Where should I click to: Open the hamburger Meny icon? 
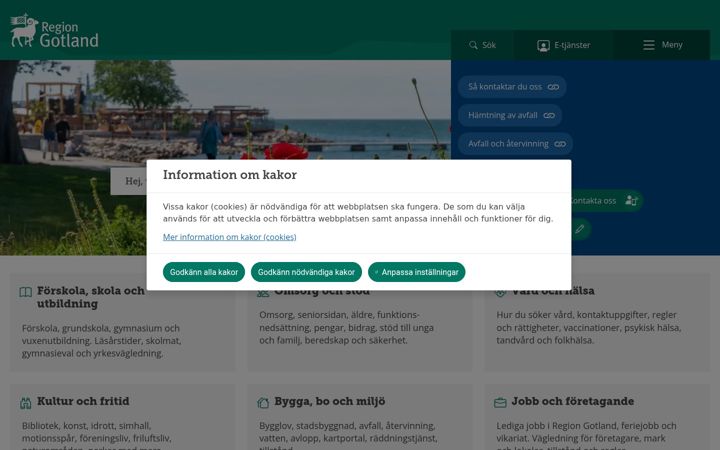pyautogui.click(x=649, y=45)
